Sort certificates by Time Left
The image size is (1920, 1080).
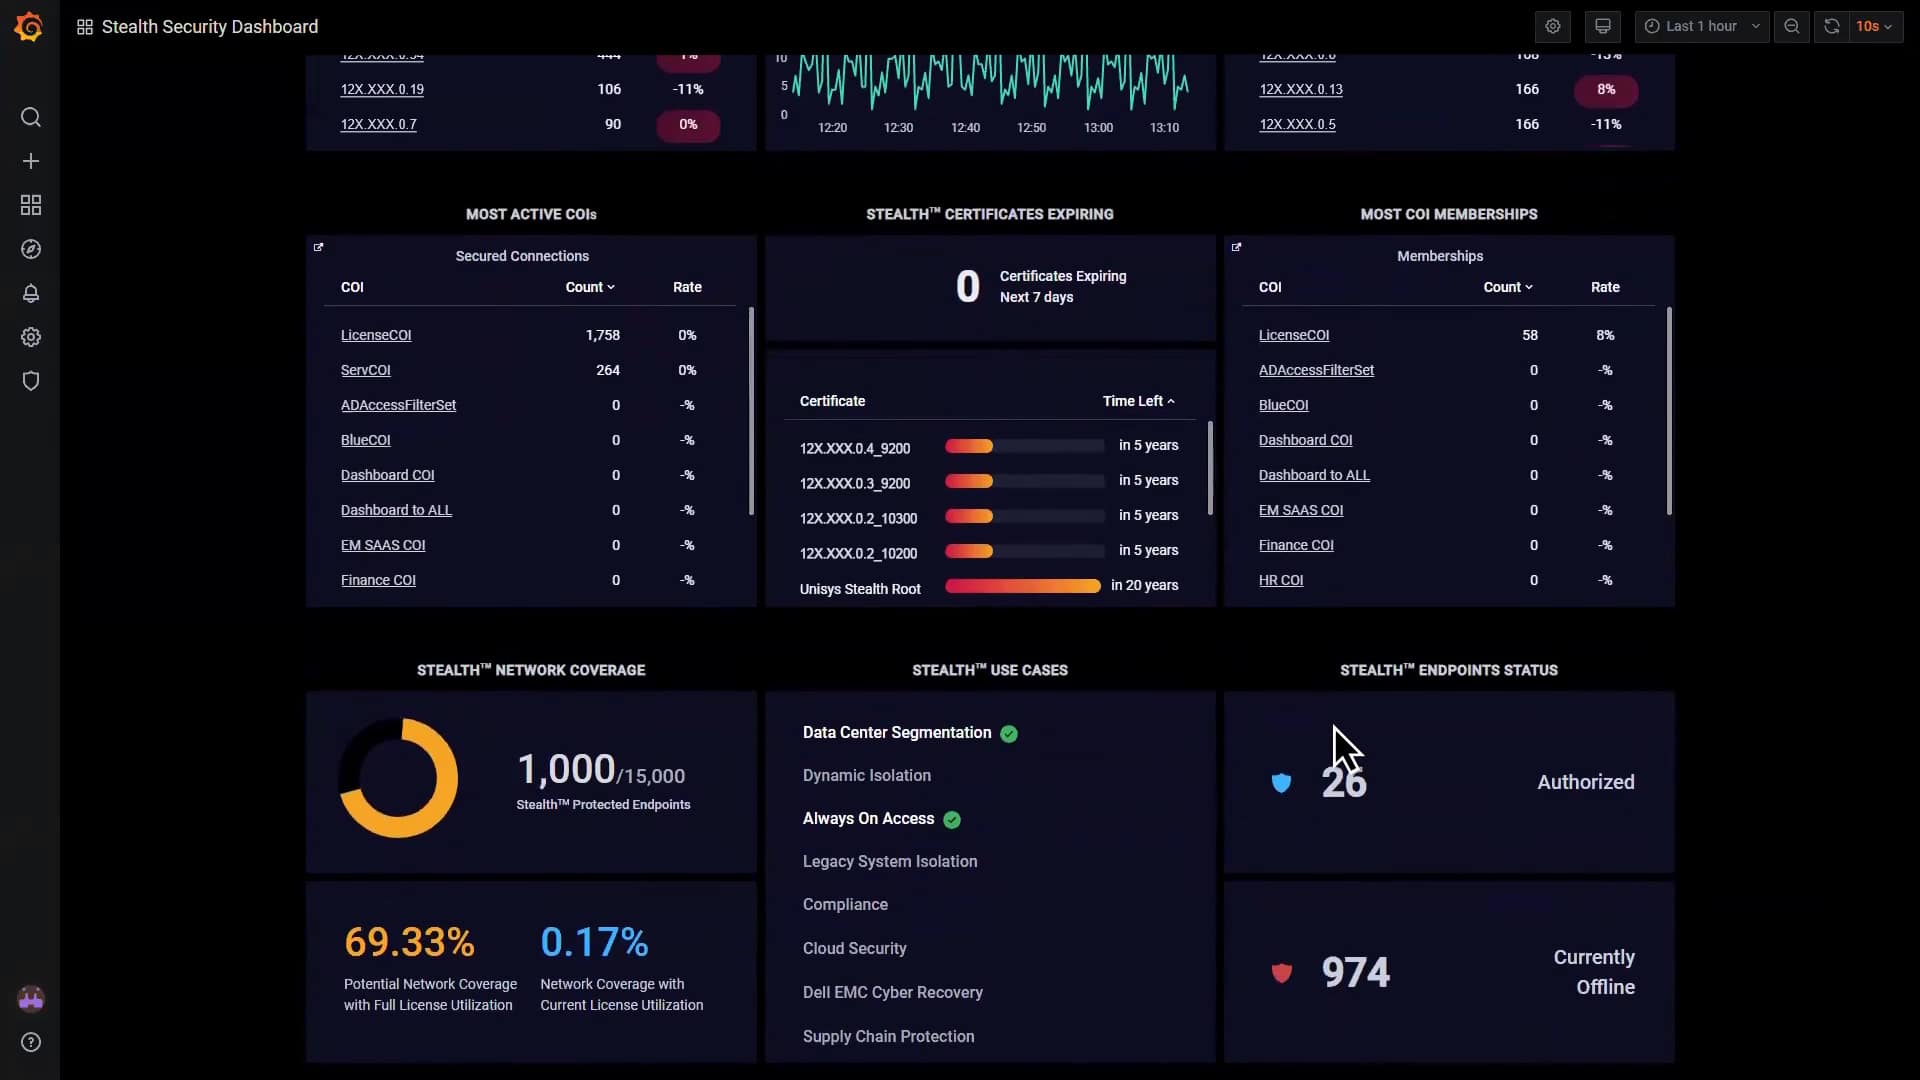pos(1139,402)
